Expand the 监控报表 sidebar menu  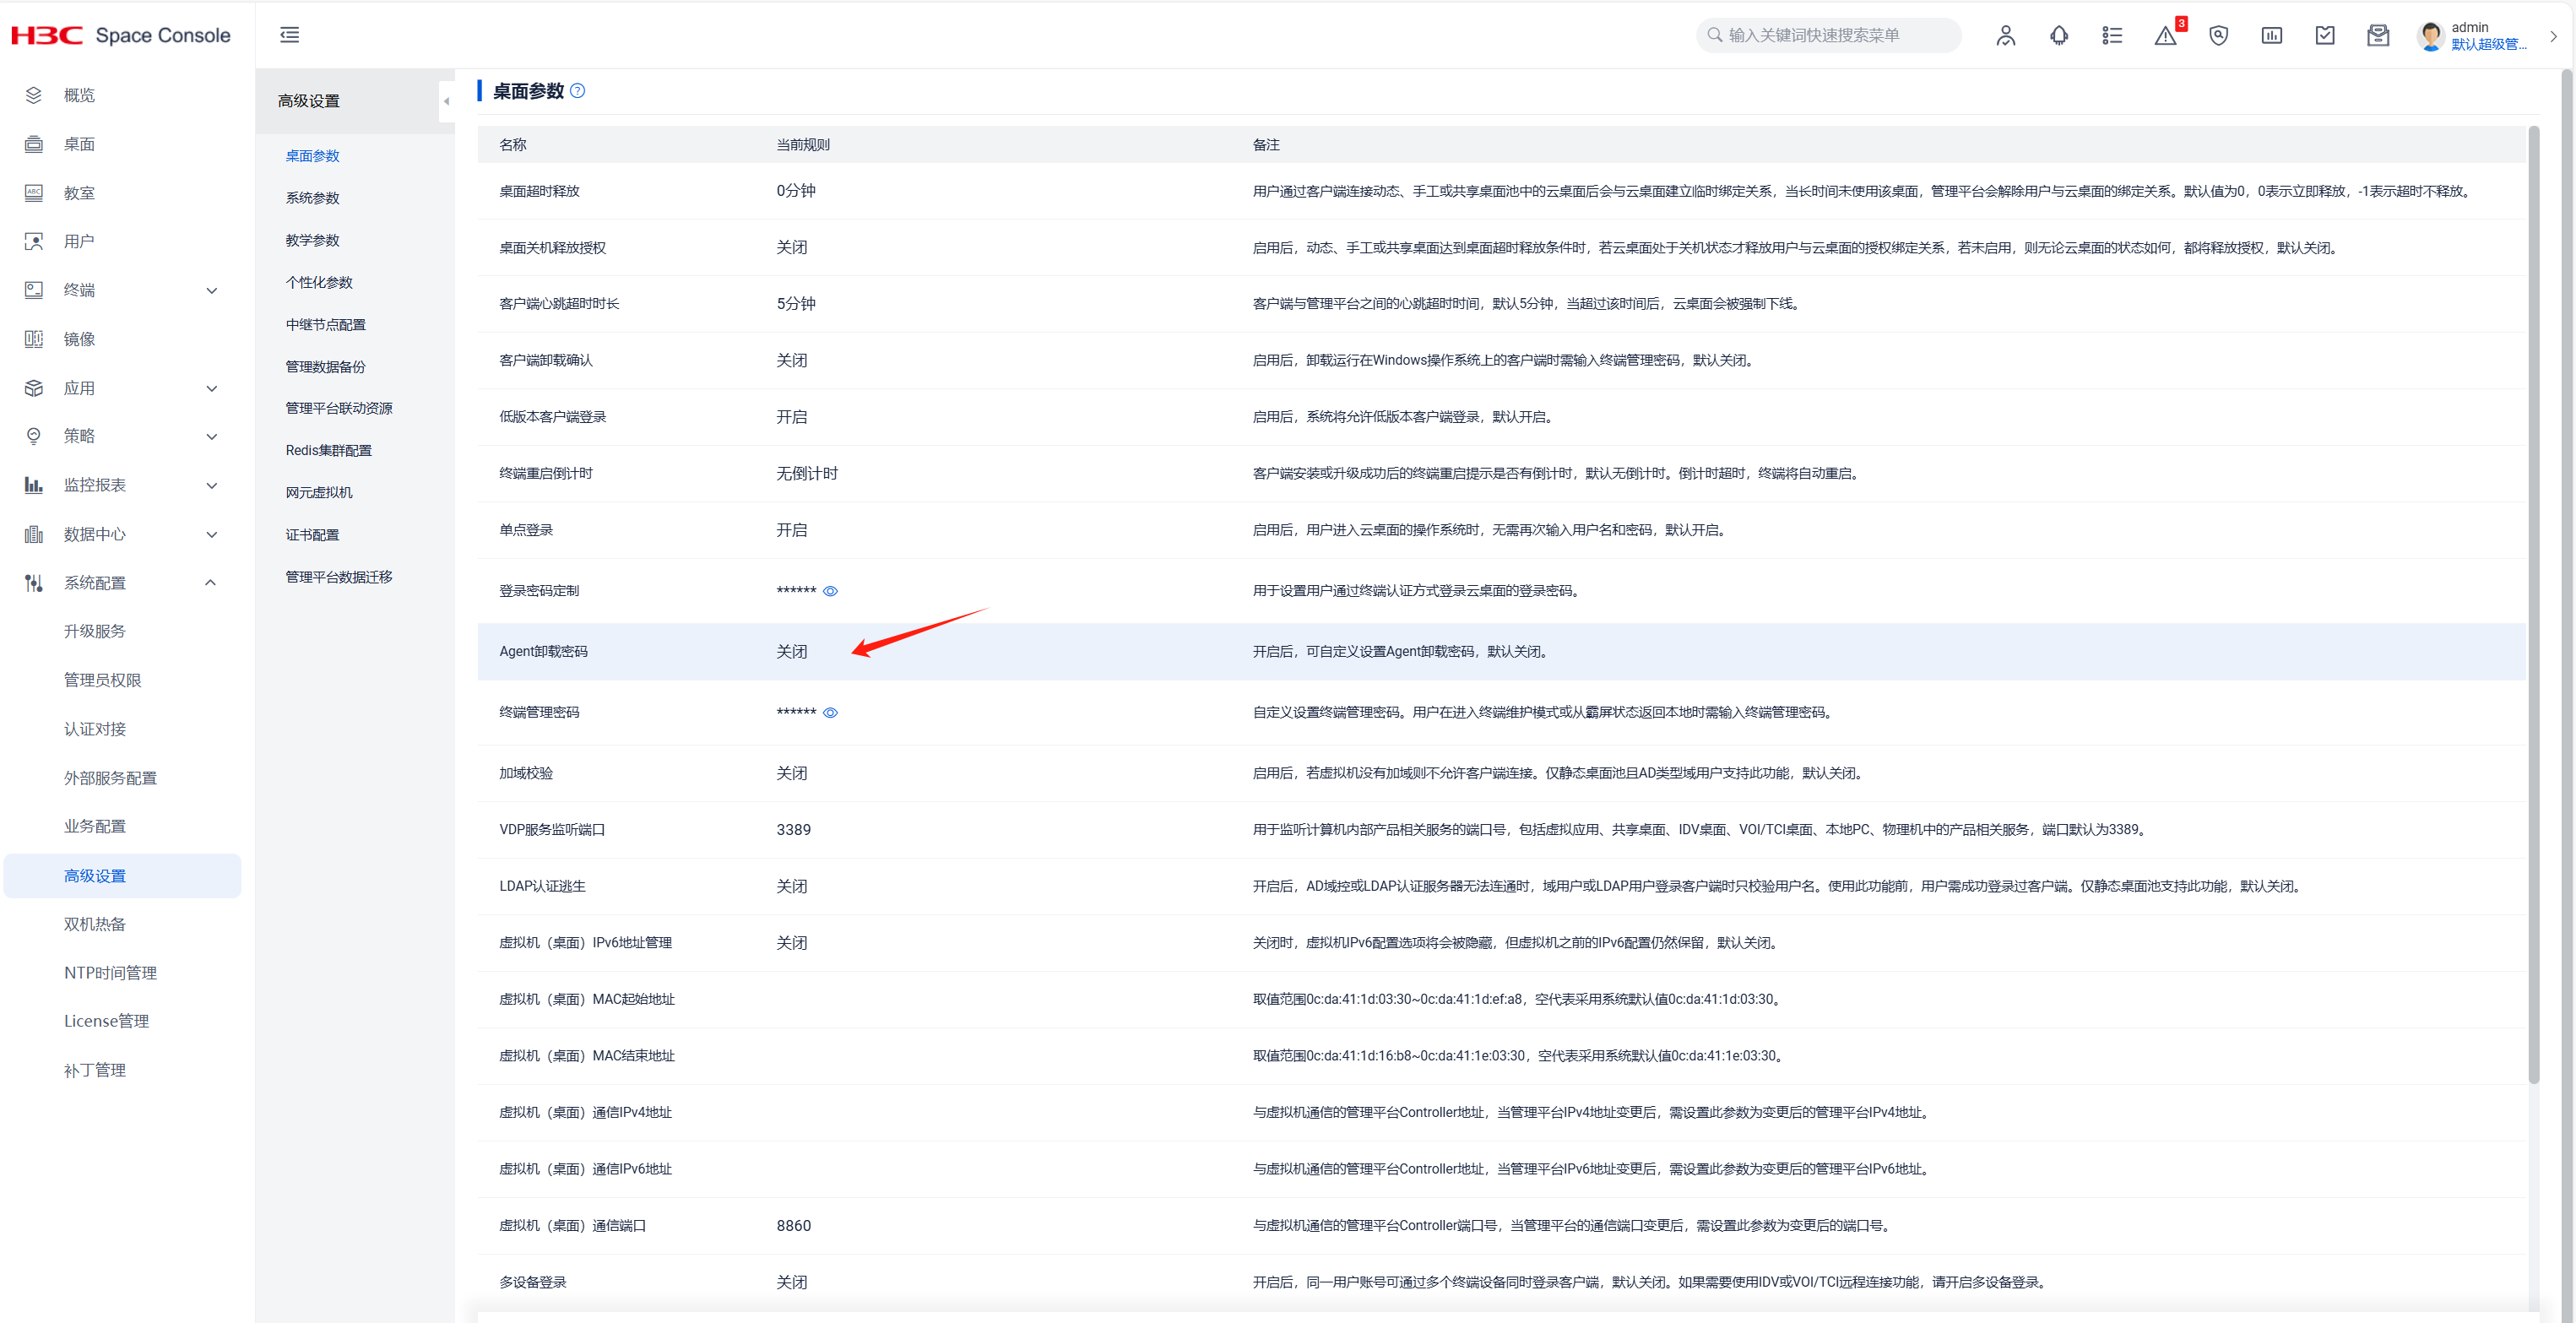pos(211,485)
